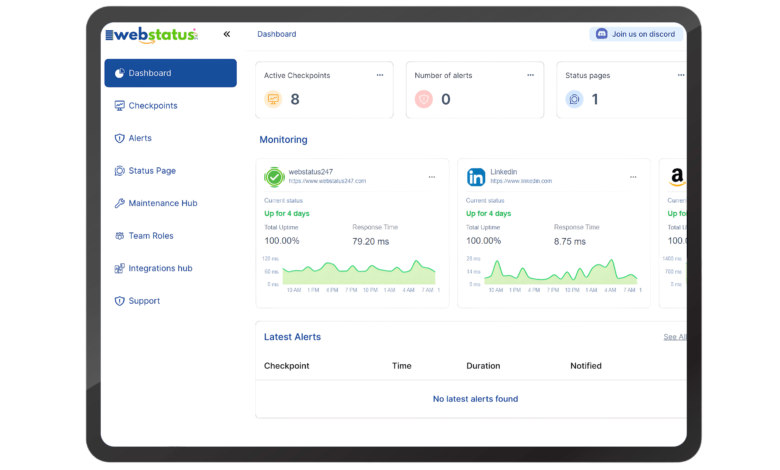Viewport: 780px width, 470px height.
Task: Click the webstatus247 green checkmark icon
Action: (274, 177)
